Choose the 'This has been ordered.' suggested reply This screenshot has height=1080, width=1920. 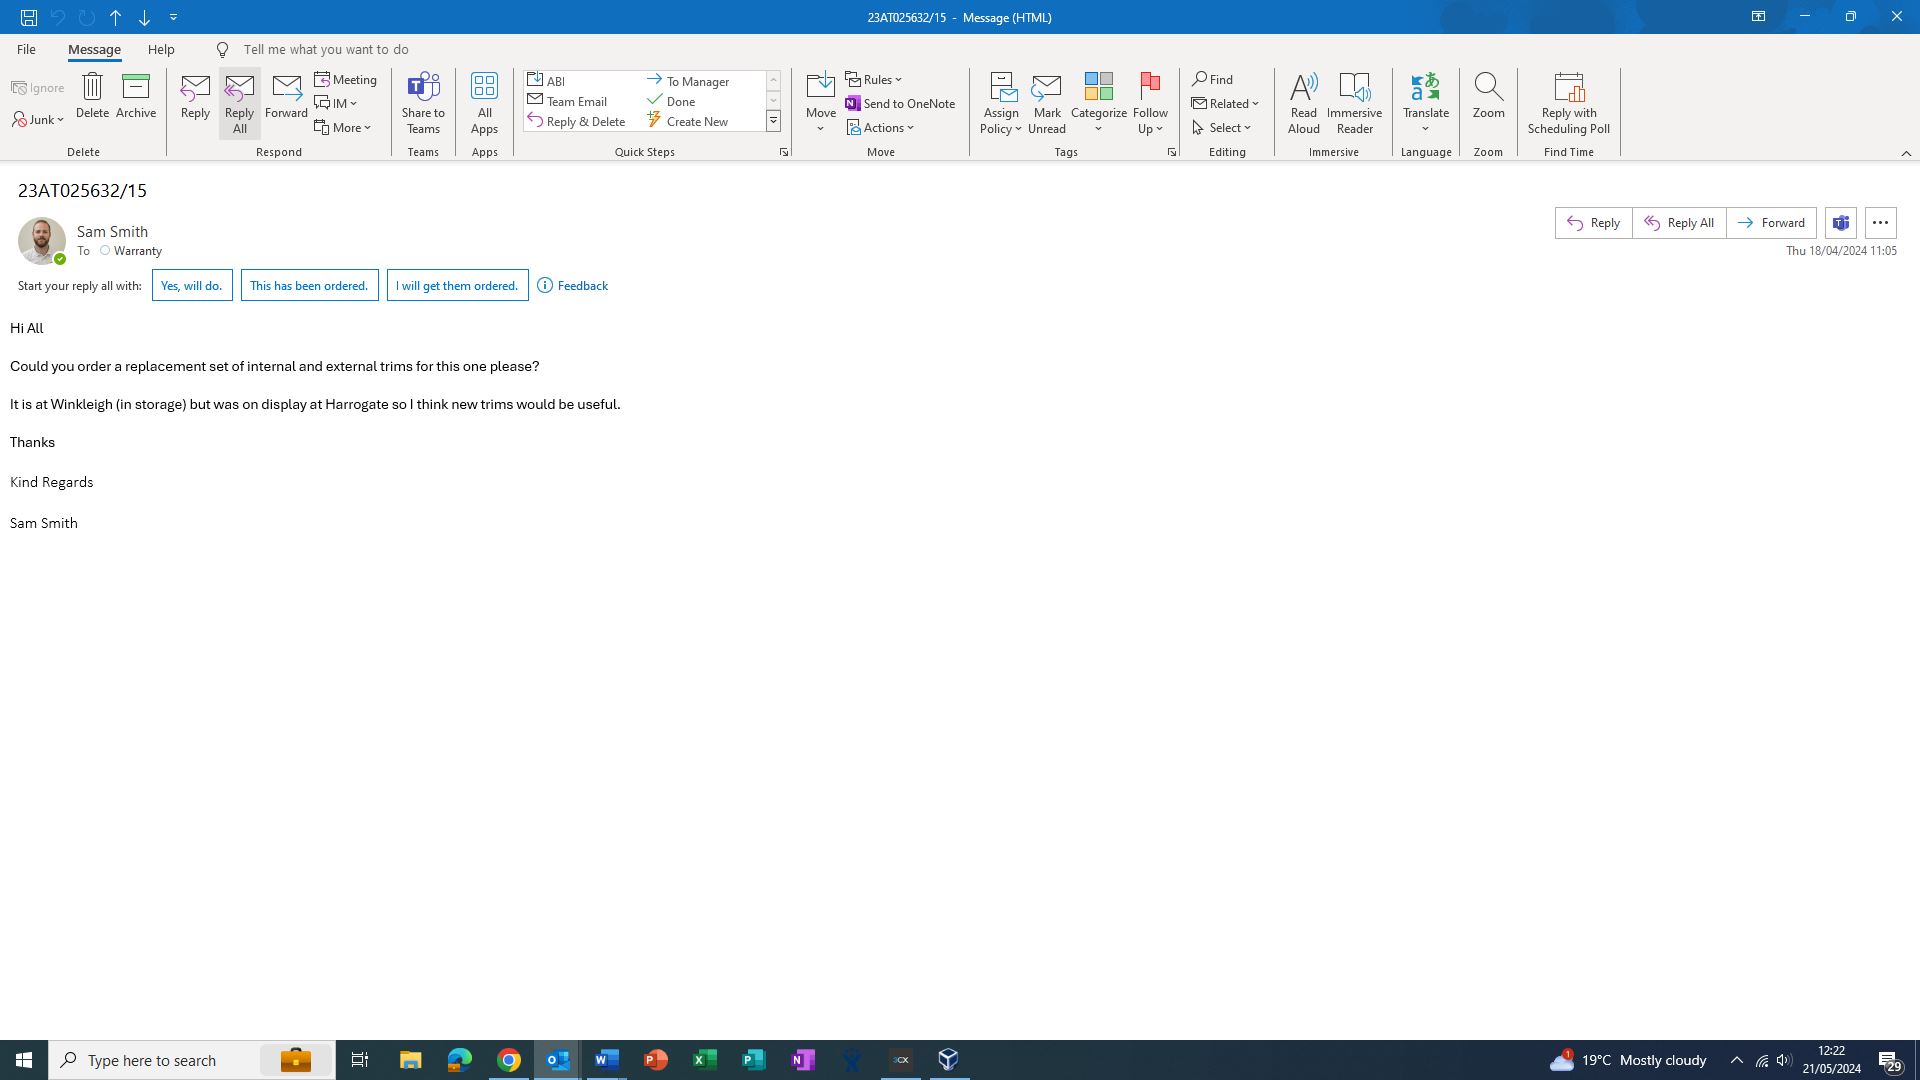[x=309, y=286]
